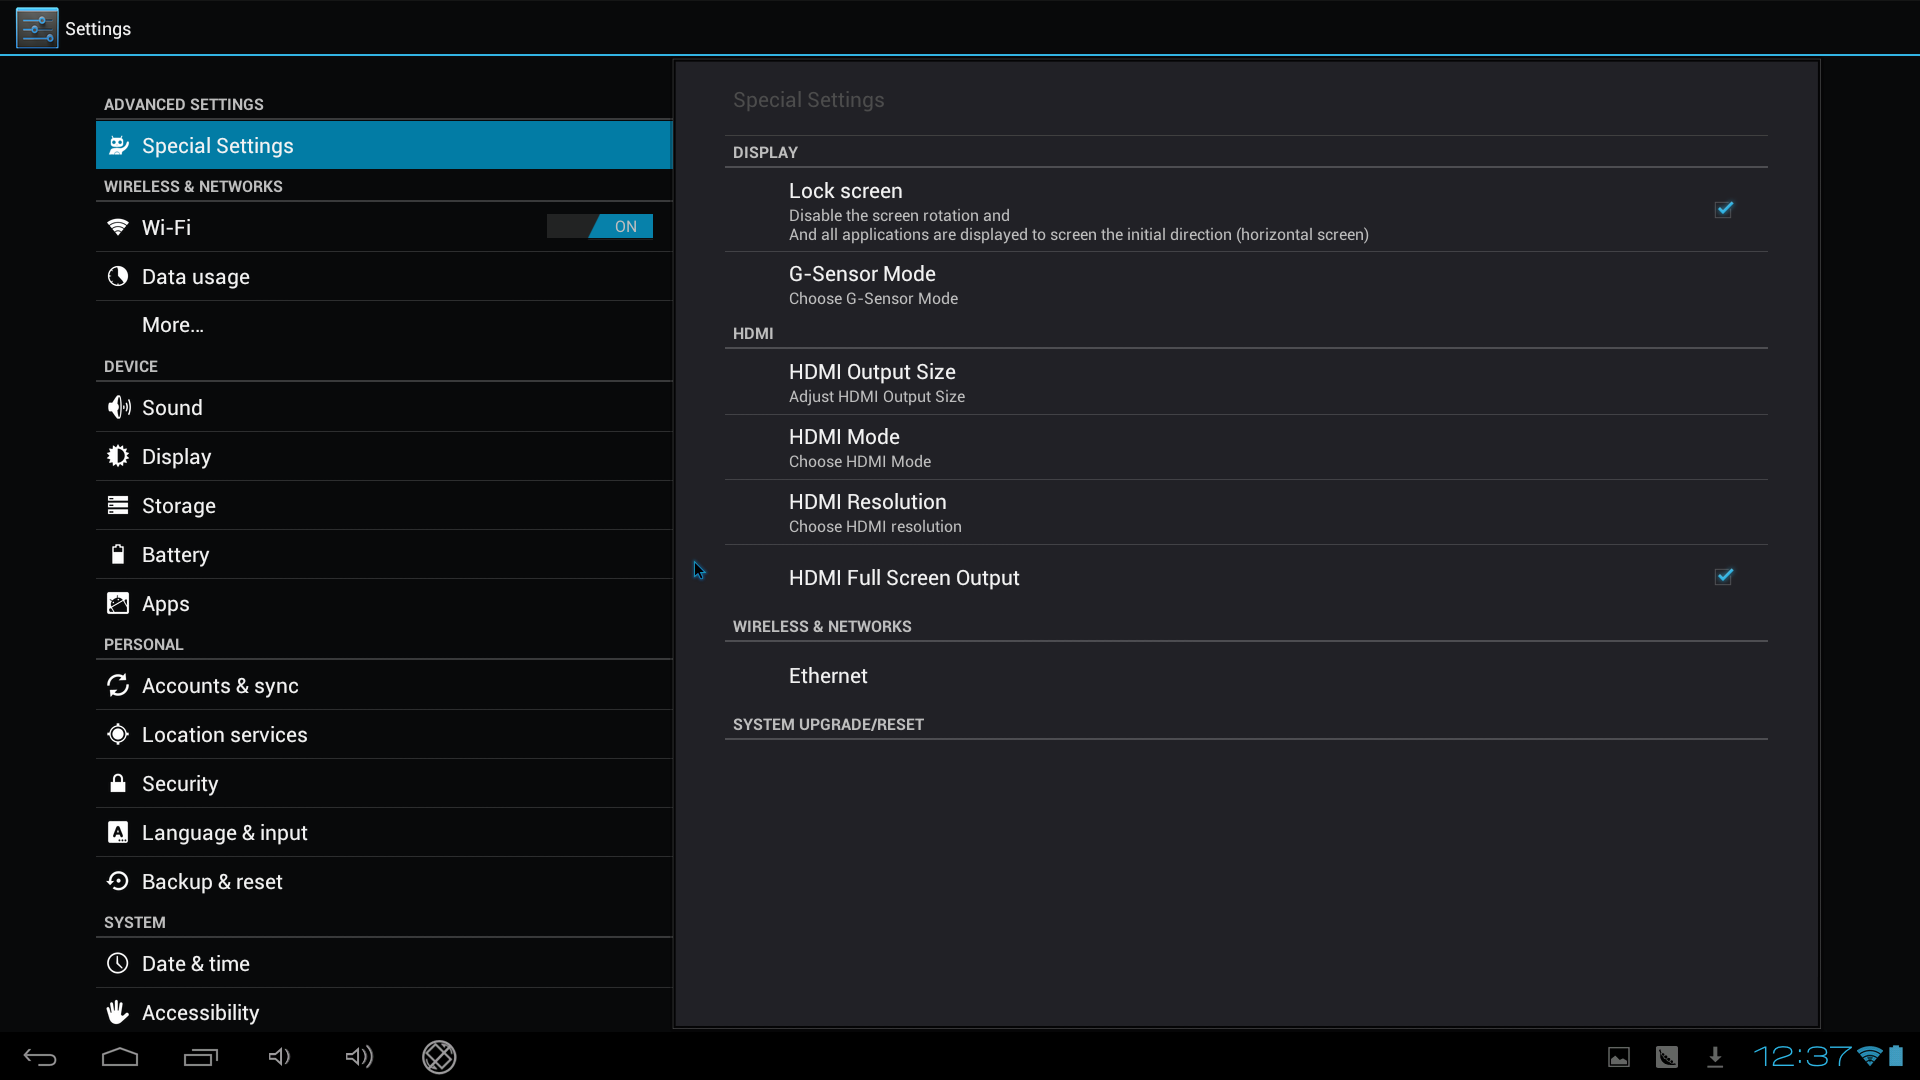The image size is (1920, 1080).
Task: Disable HDMI Full Screen Output checkbox
Action: (x=1724, y=576)
